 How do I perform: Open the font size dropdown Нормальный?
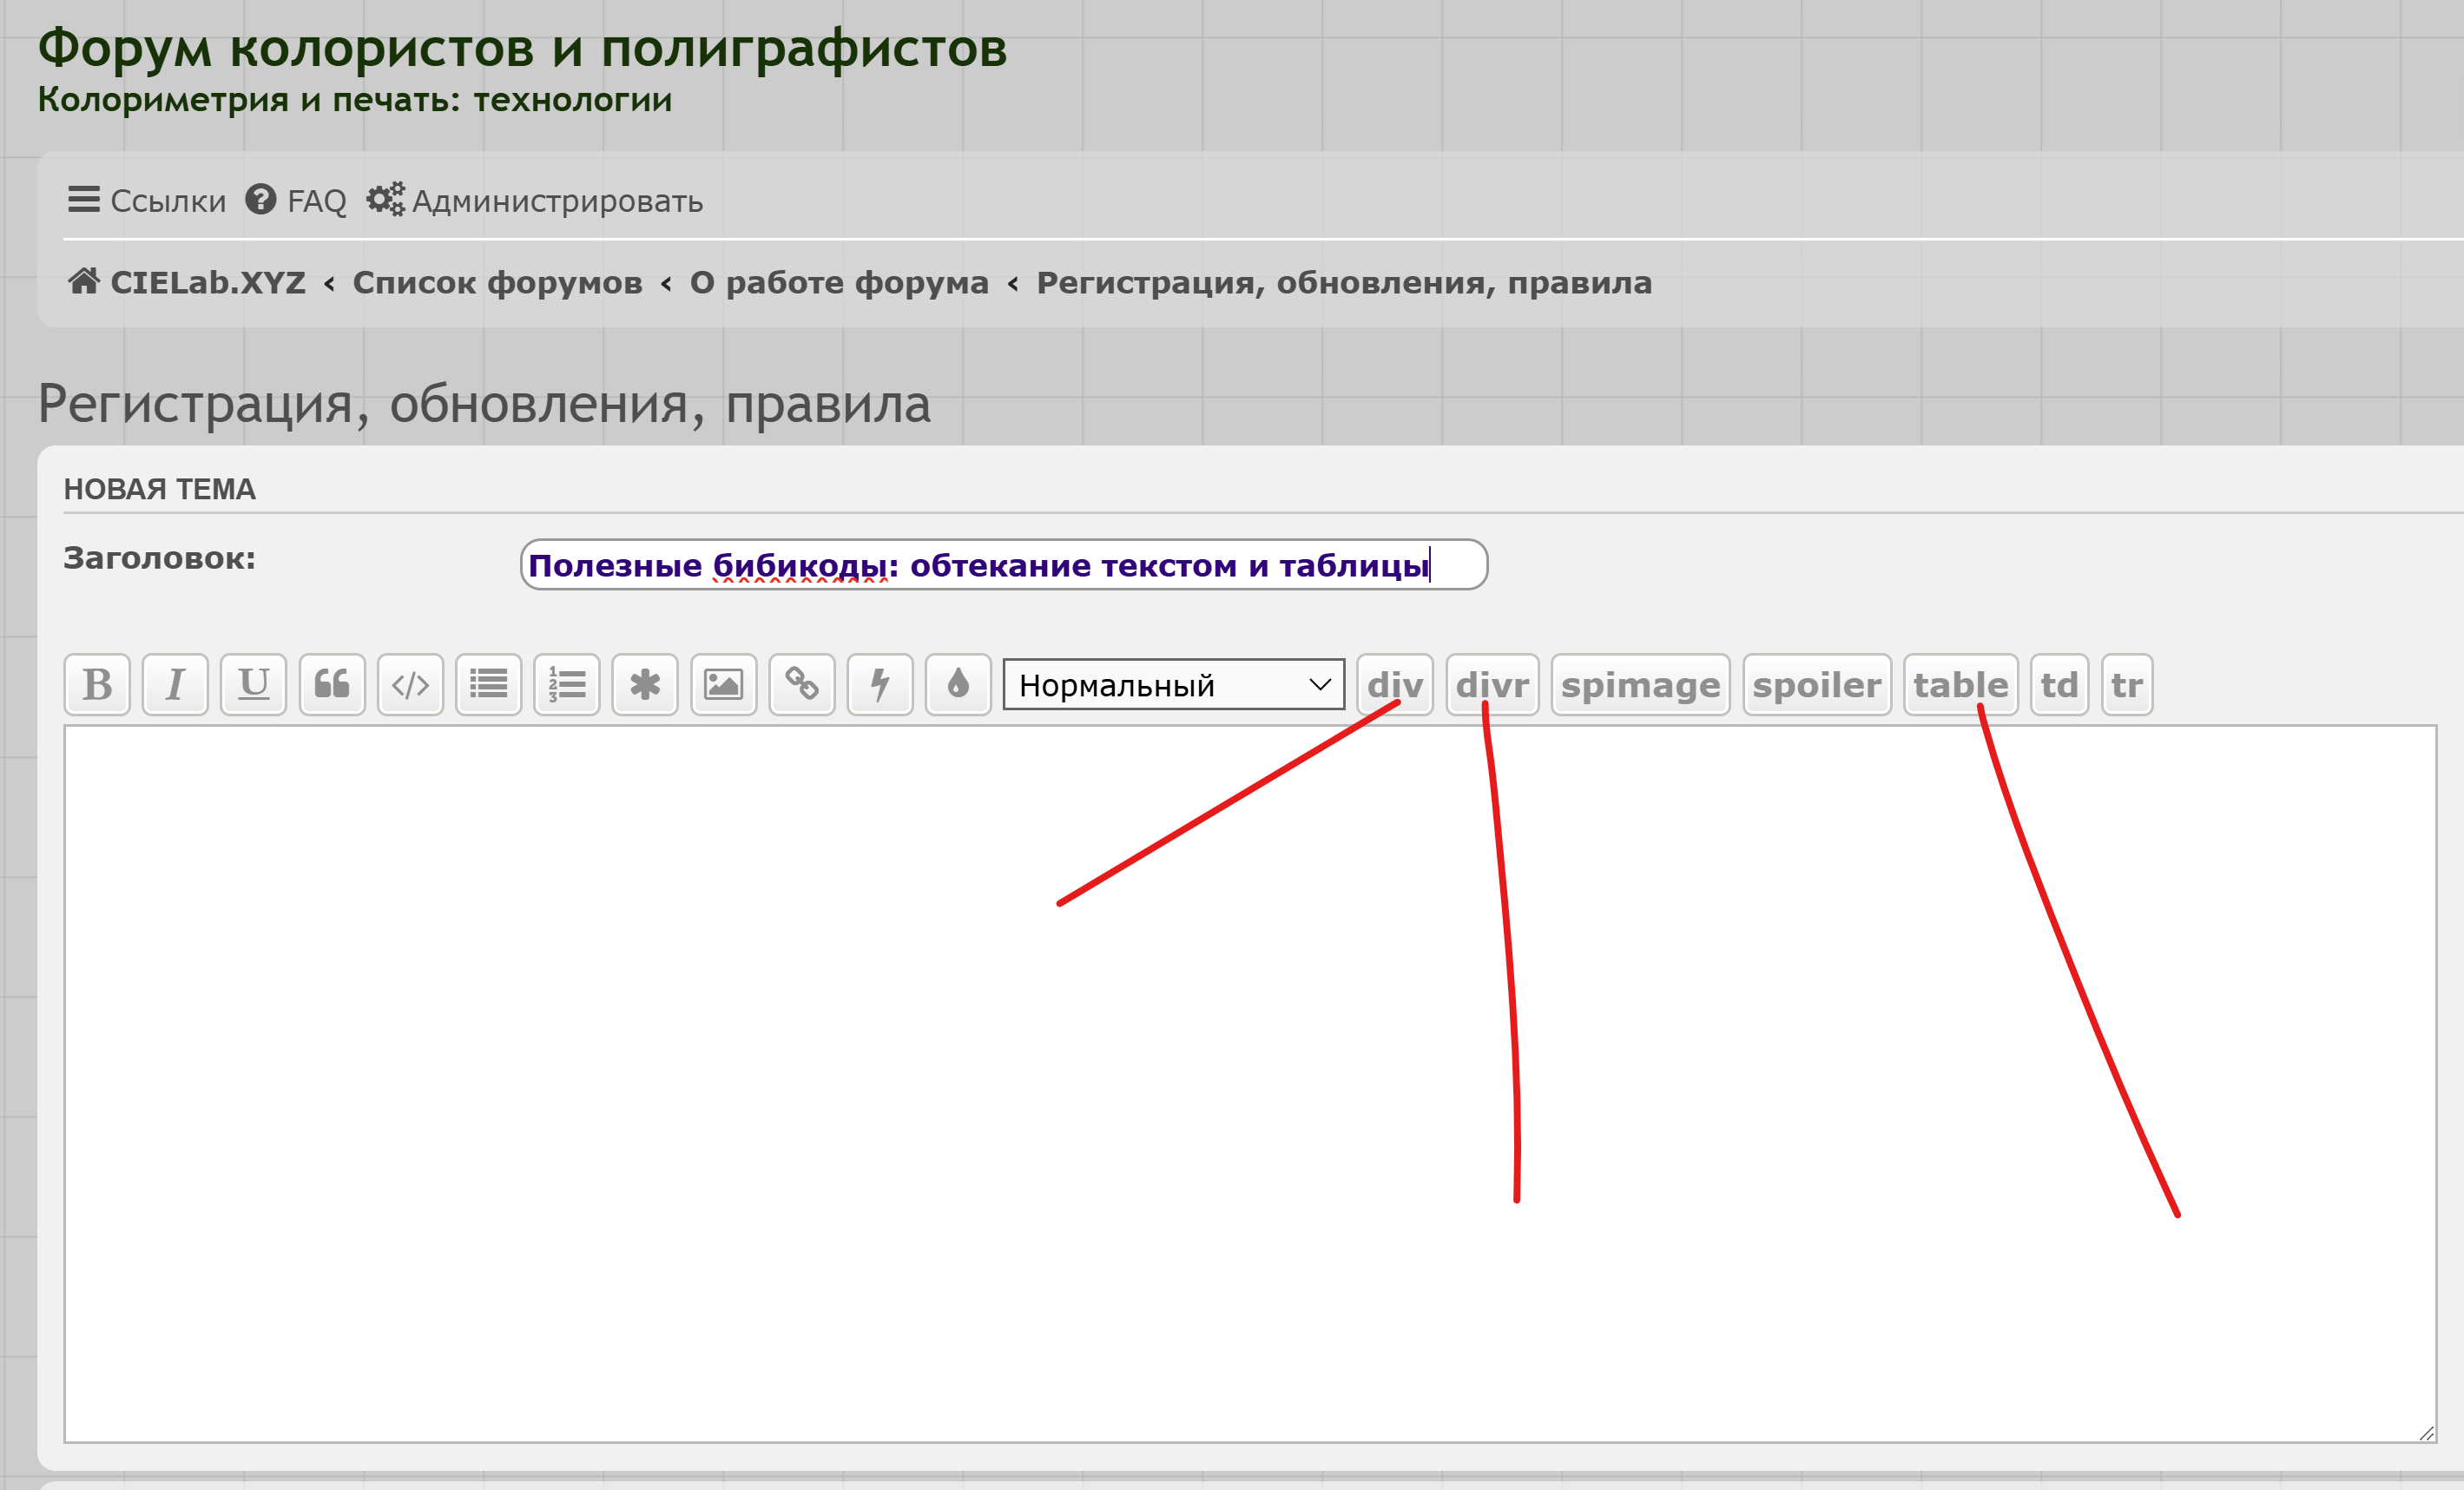coord(1173,685)
